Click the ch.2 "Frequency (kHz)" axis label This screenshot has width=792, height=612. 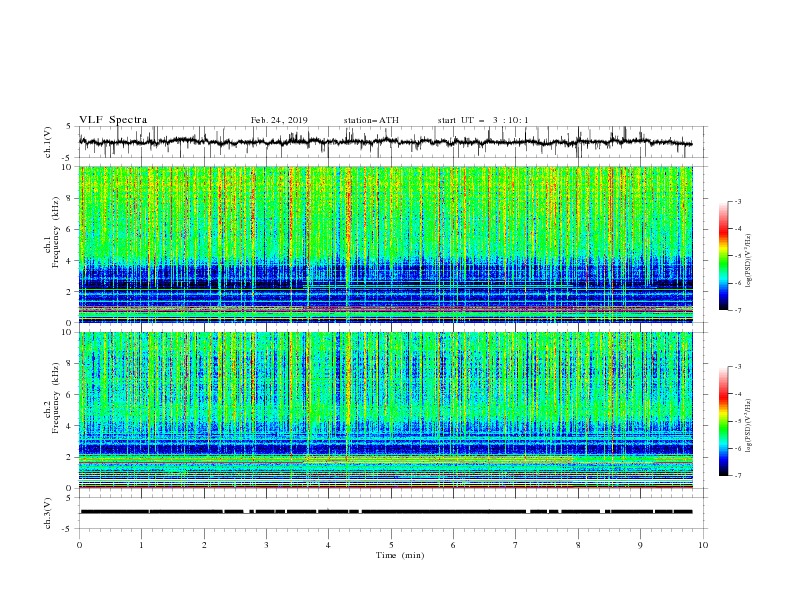coord(56,398)
